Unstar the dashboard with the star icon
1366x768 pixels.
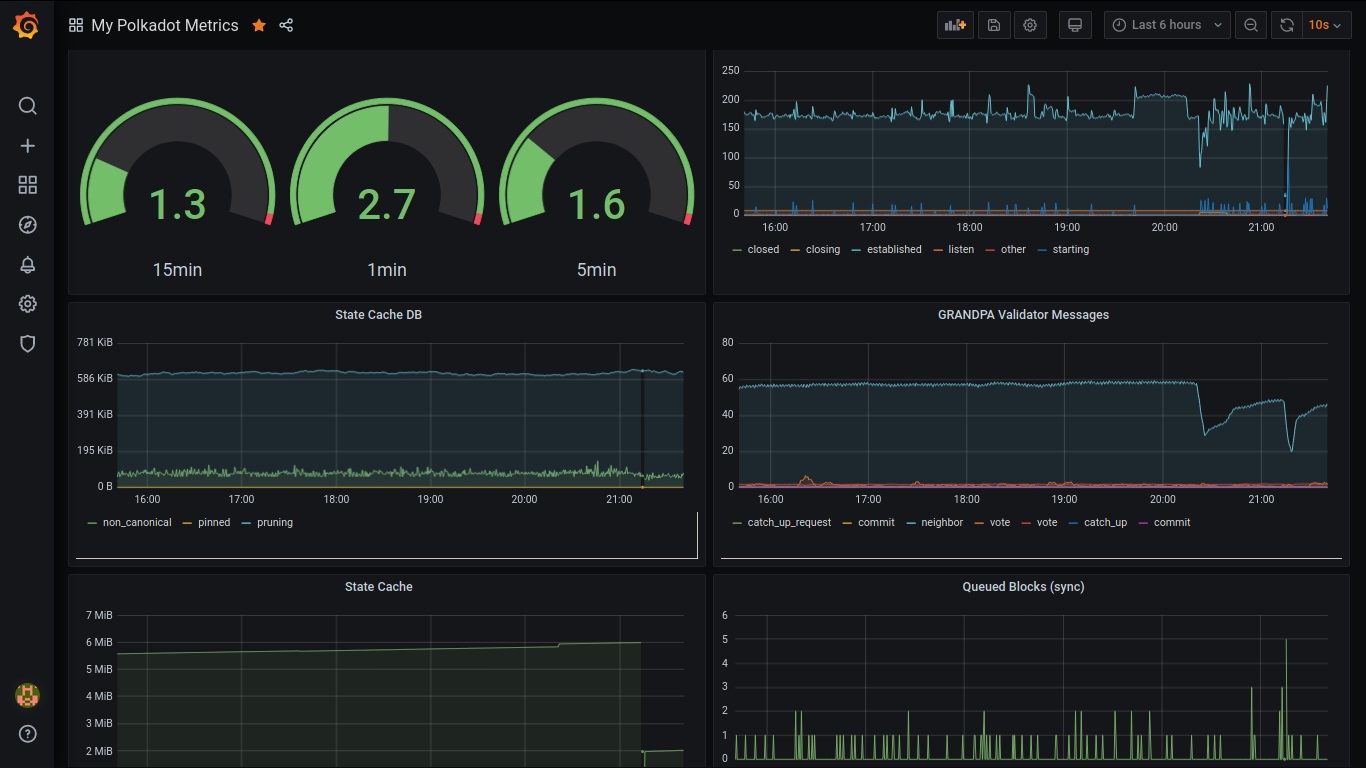(259, 26)
